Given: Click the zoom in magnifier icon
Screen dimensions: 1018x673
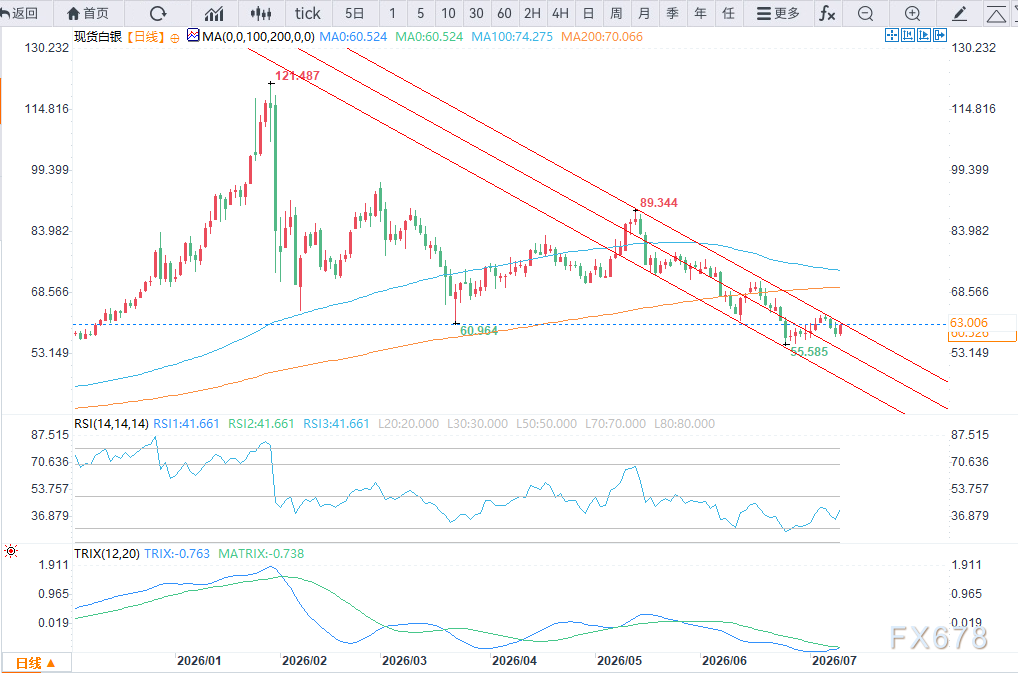Looking at the screenshot, I should (912, 13).
